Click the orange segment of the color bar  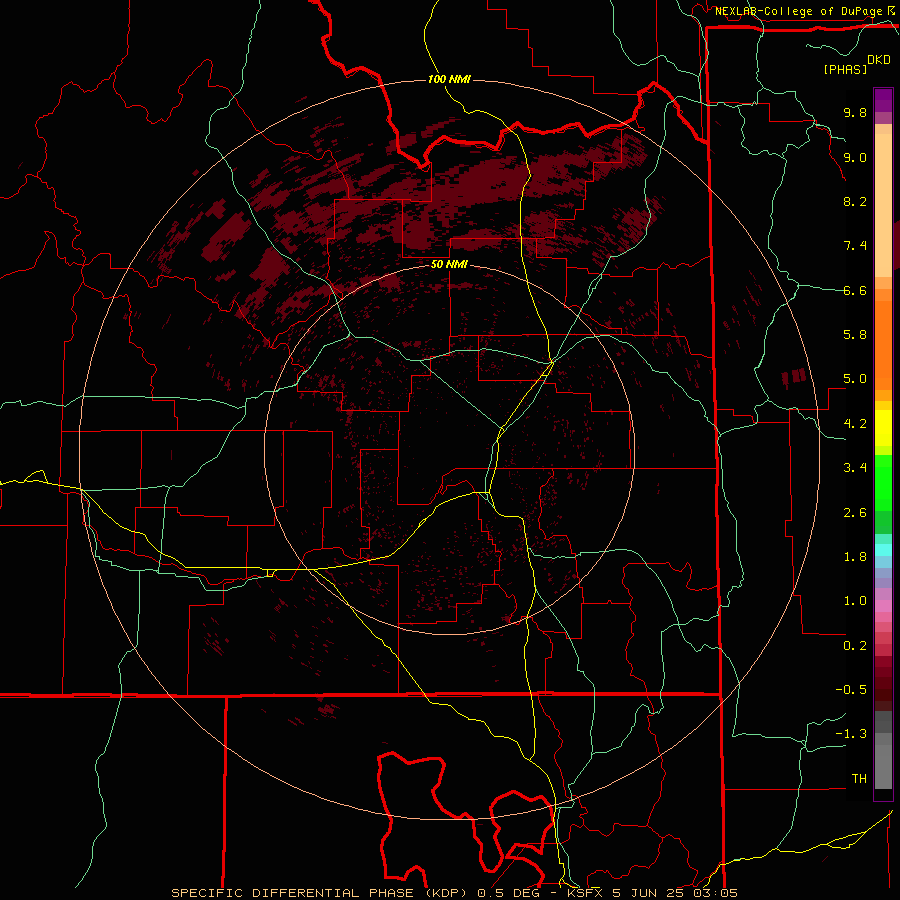883,344
